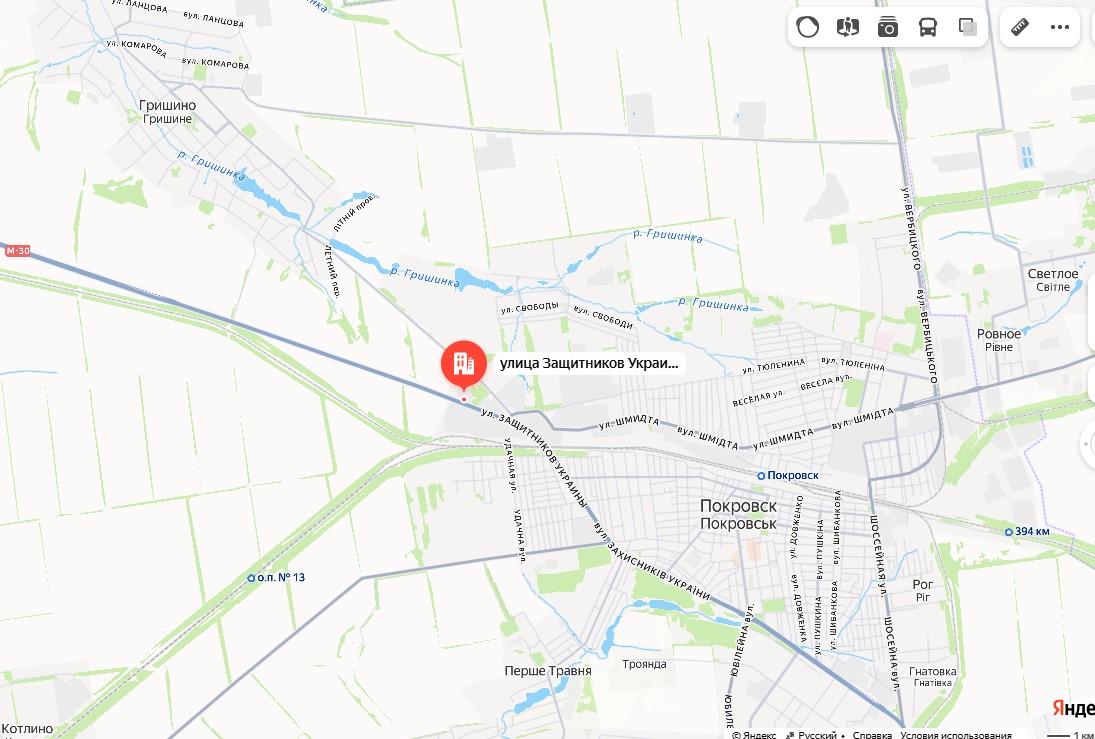Click the © Яндекс copyright link
The width and height of the screenshot is (1095, 739).
(x=754, y=735)
